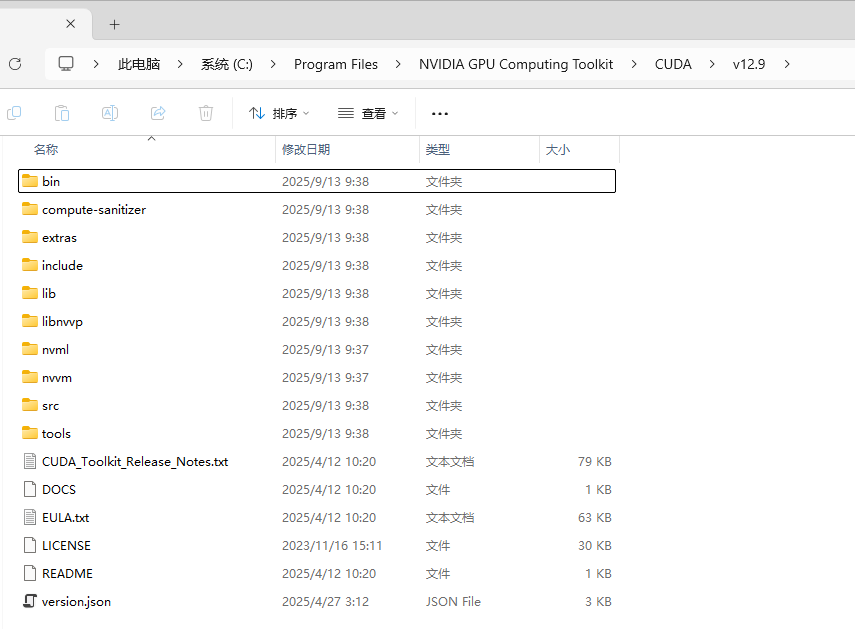Click the Rename toolbar icon

click(110, 113)
